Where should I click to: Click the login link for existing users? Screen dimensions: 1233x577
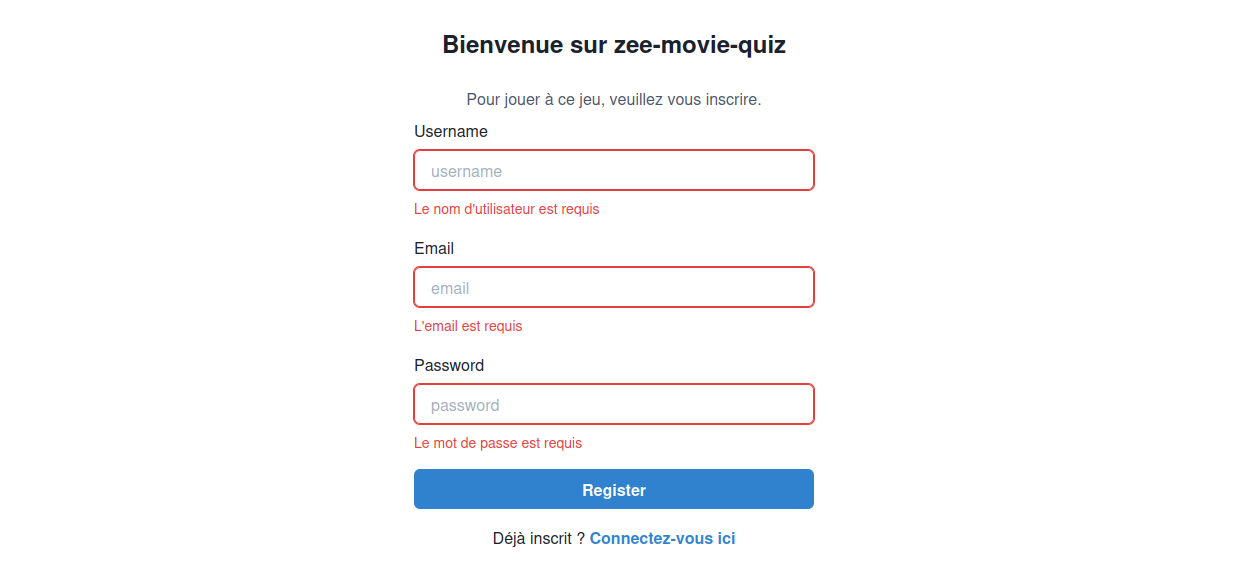(663, 538)
